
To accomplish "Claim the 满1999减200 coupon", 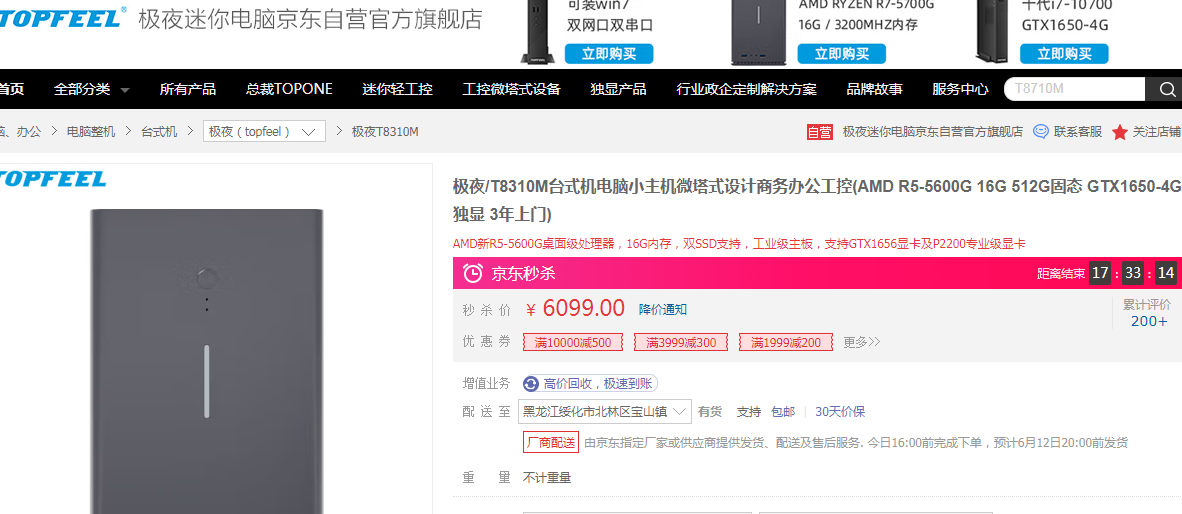I will coord(786,342).
